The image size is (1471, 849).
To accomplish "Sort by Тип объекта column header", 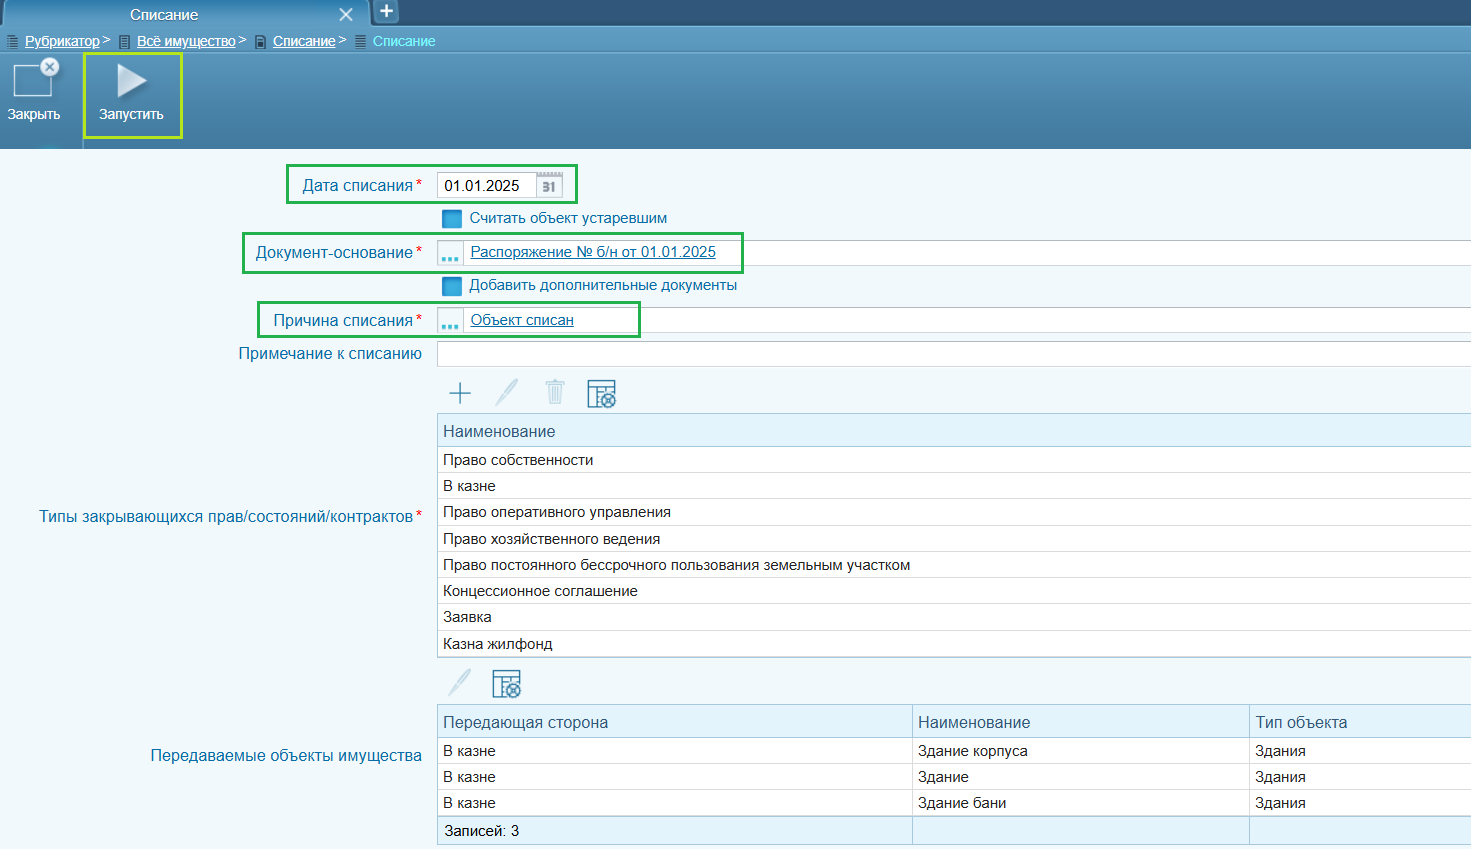I will click(x=1360, y=722).
